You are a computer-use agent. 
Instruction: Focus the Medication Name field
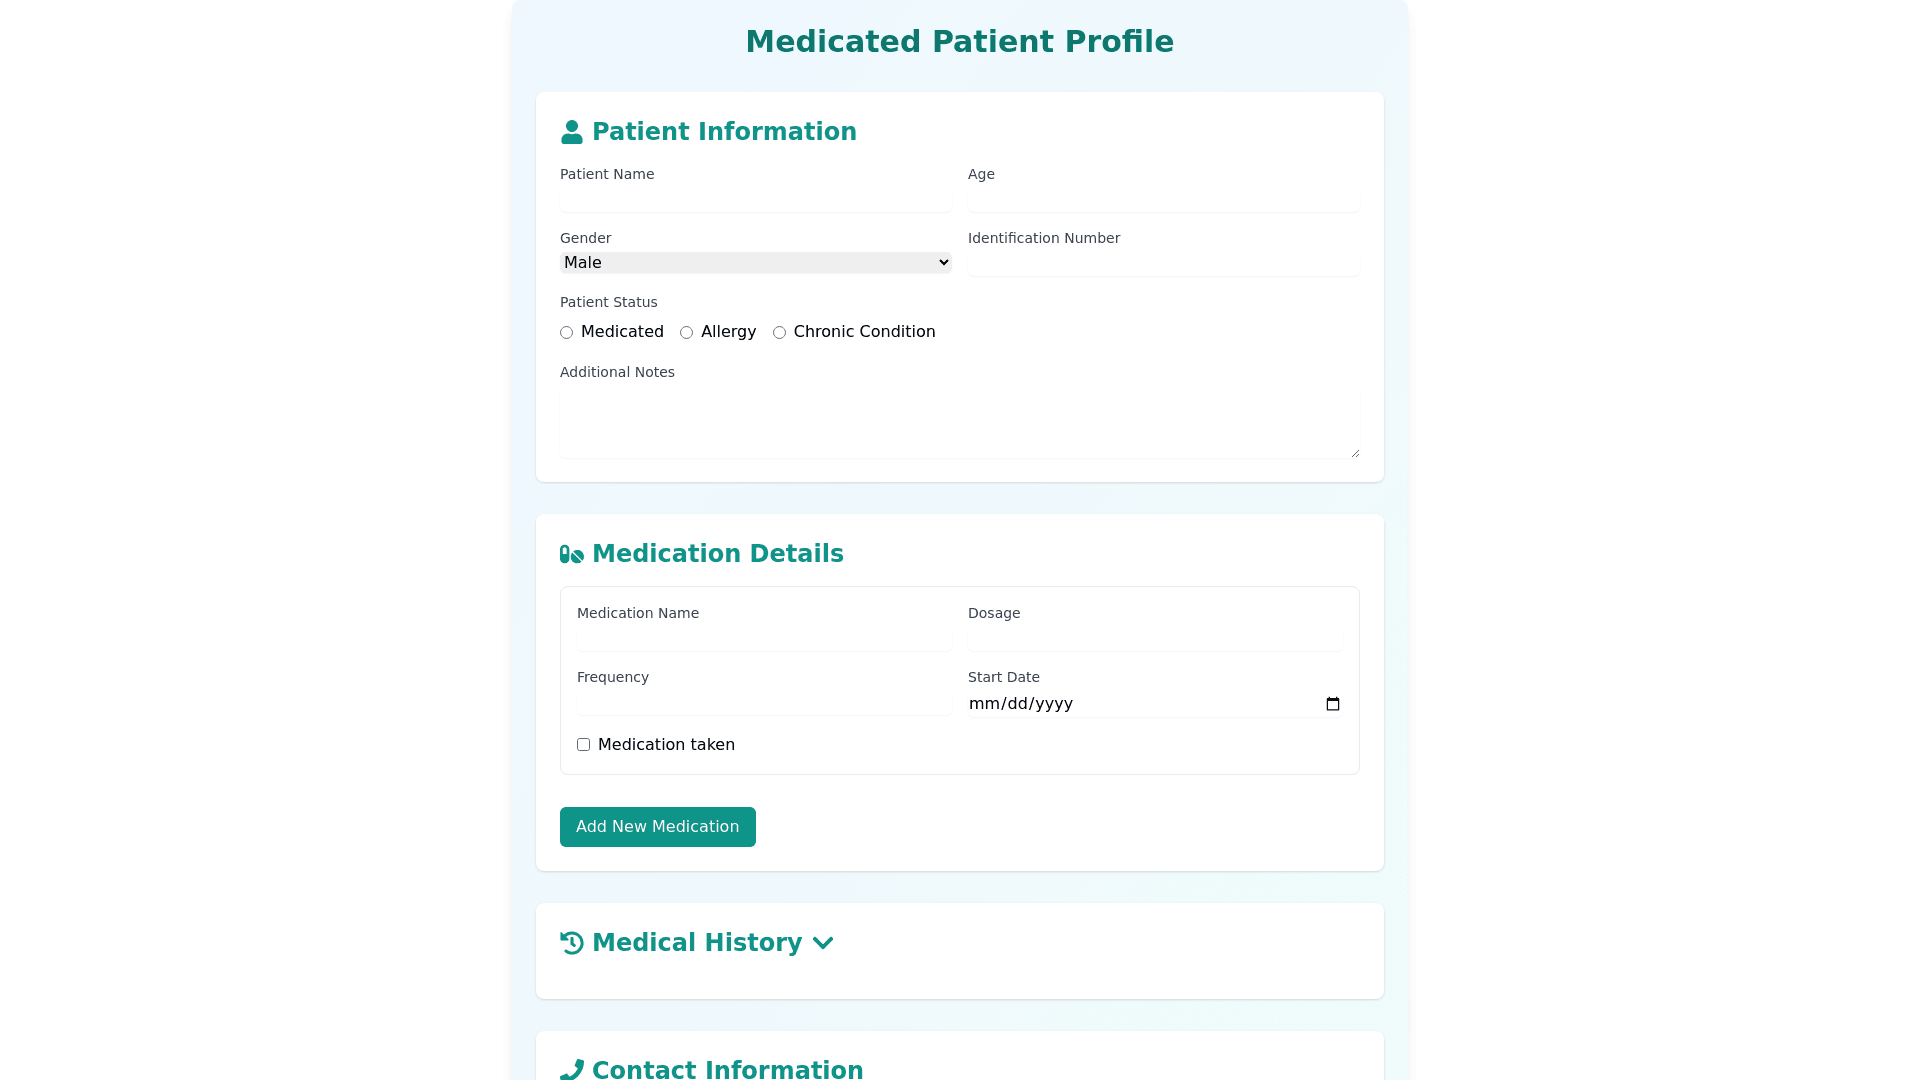click(764, 639)
